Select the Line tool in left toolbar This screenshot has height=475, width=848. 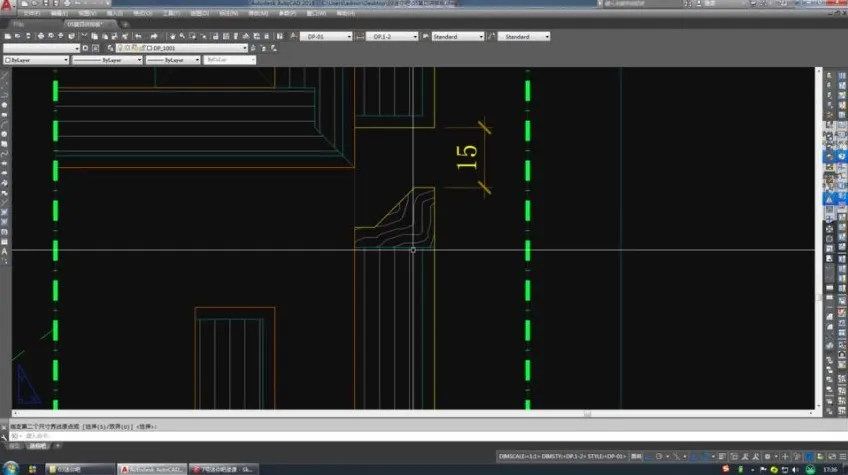coord(5,73)
